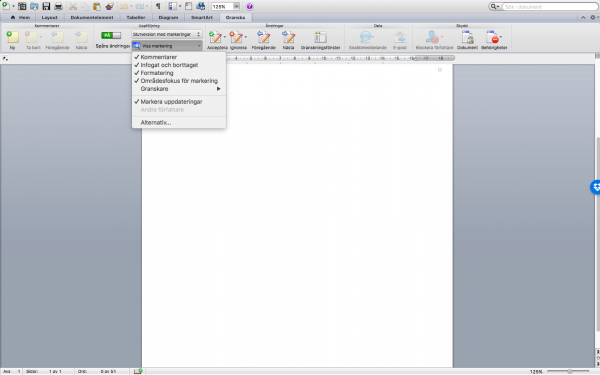Click the Toolbox icon
This screenshot has width=600, height=375.
click(189, 6)
